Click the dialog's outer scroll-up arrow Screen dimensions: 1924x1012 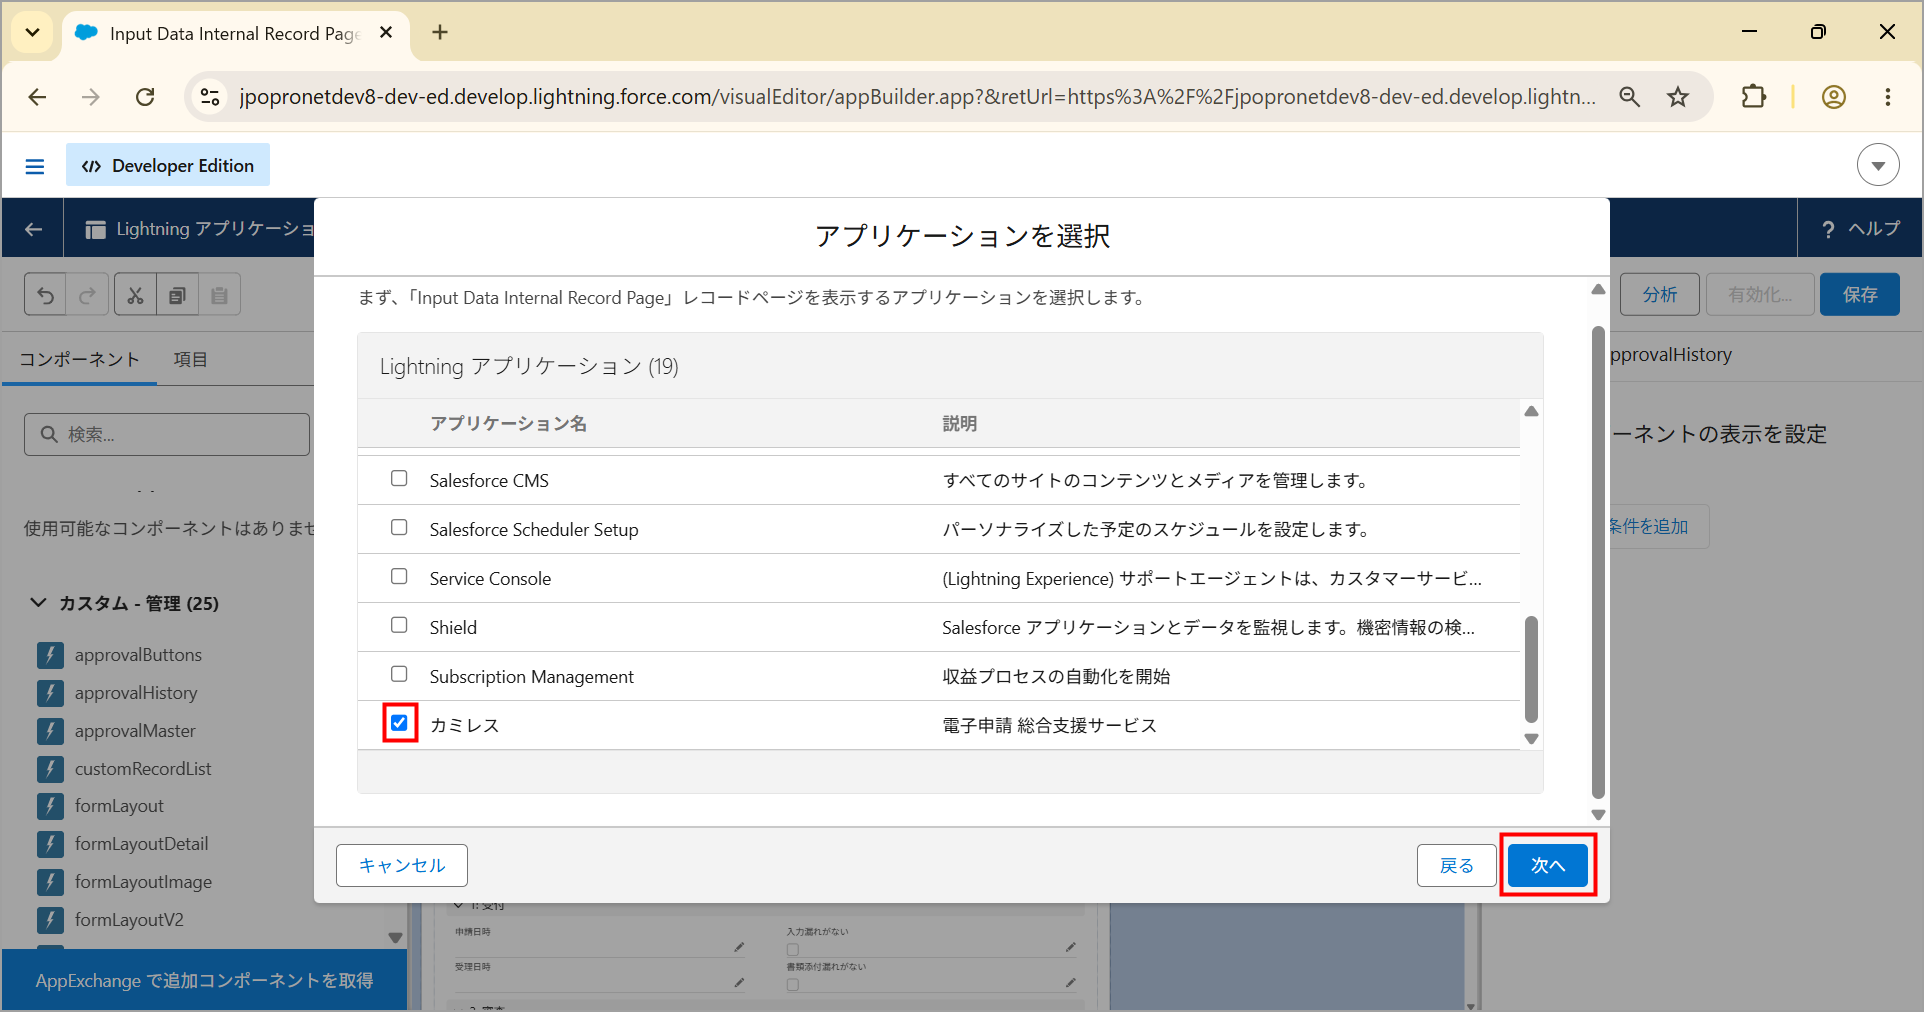[1598, 289]
